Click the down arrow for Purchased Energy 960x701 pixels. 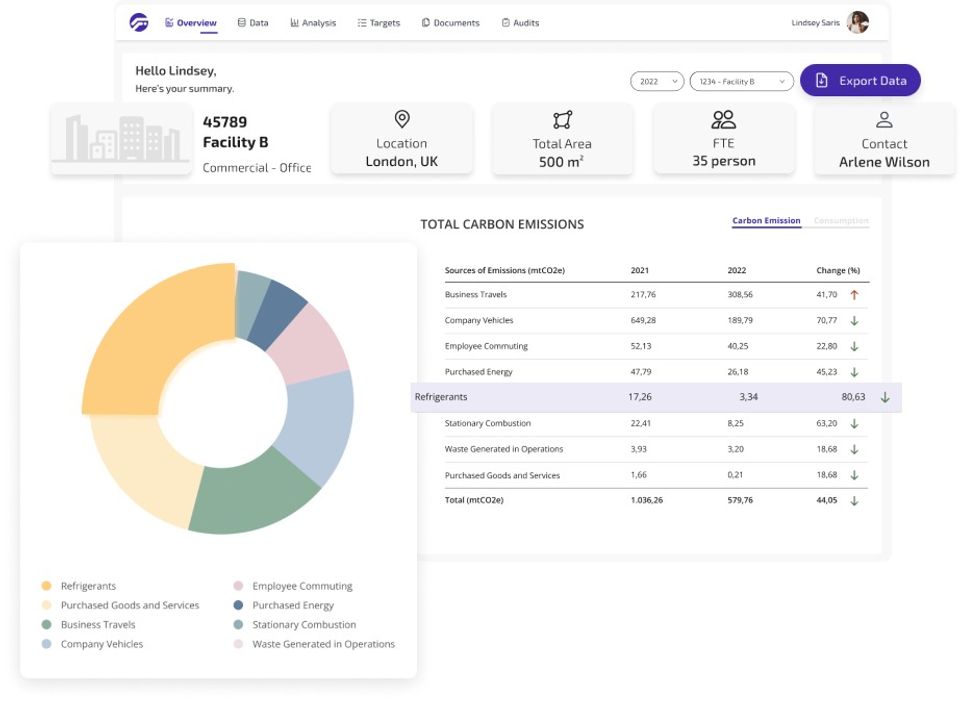tap(854, 372)
